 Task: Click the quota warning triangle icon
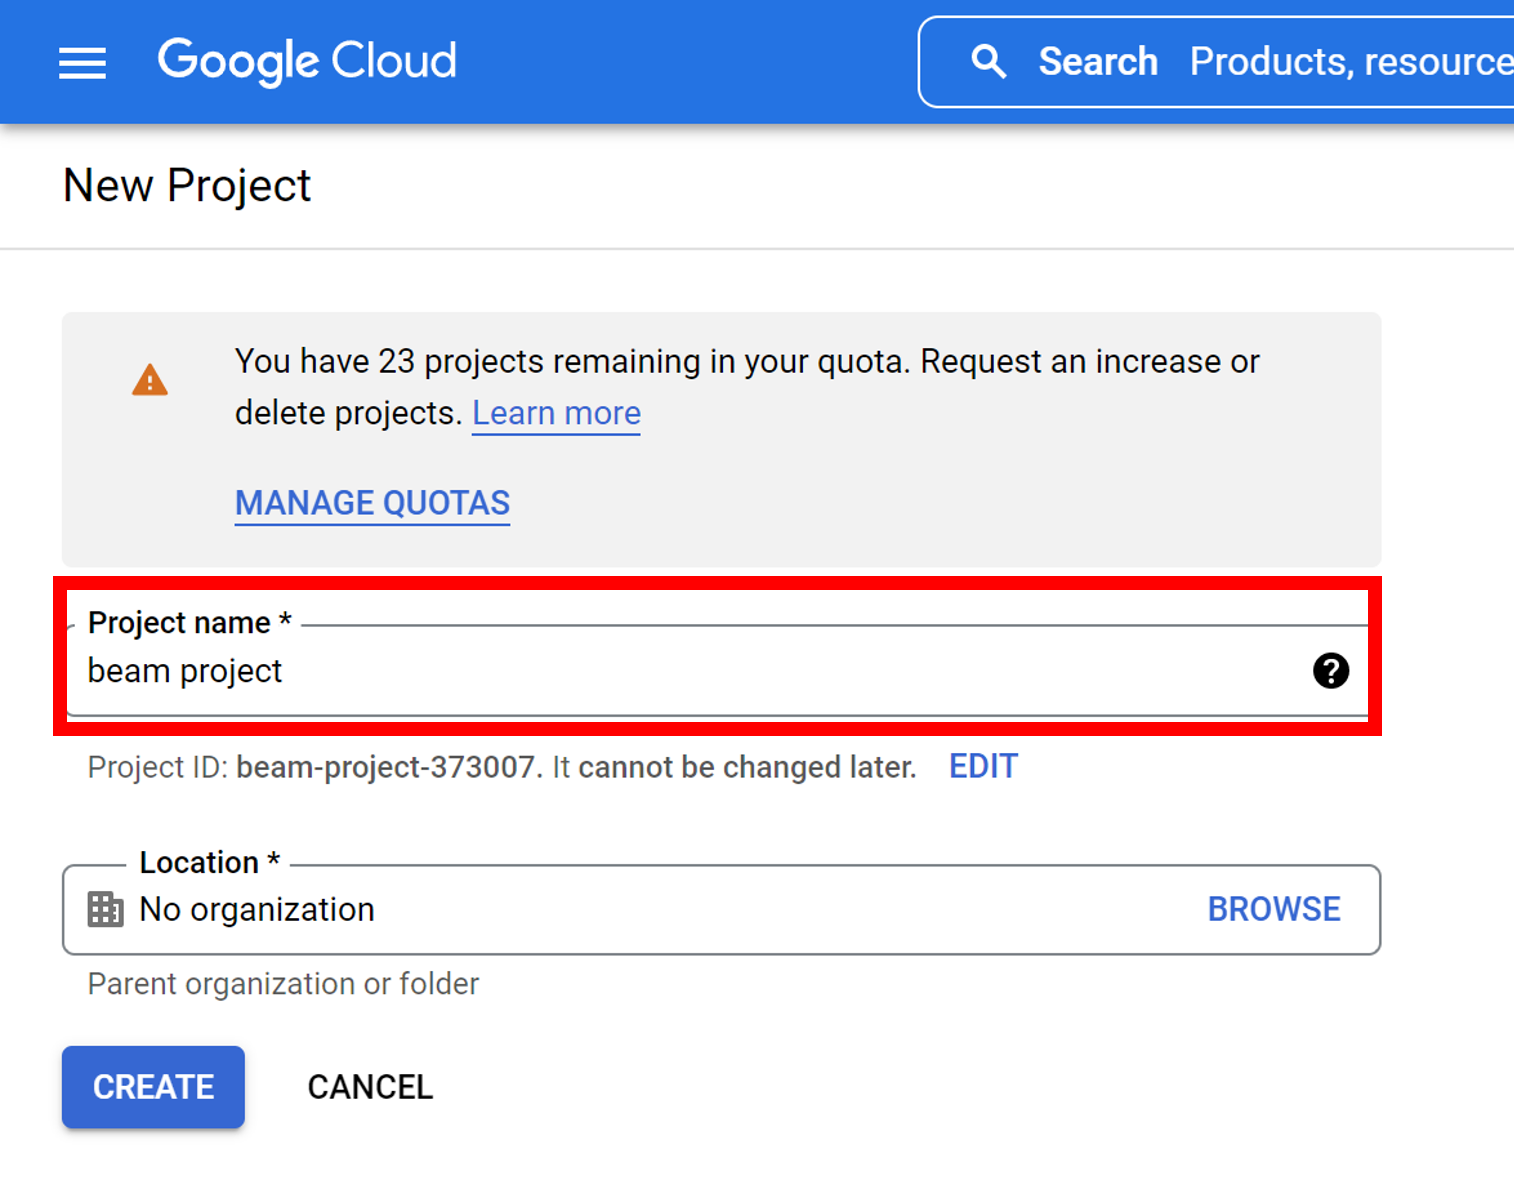149,380
